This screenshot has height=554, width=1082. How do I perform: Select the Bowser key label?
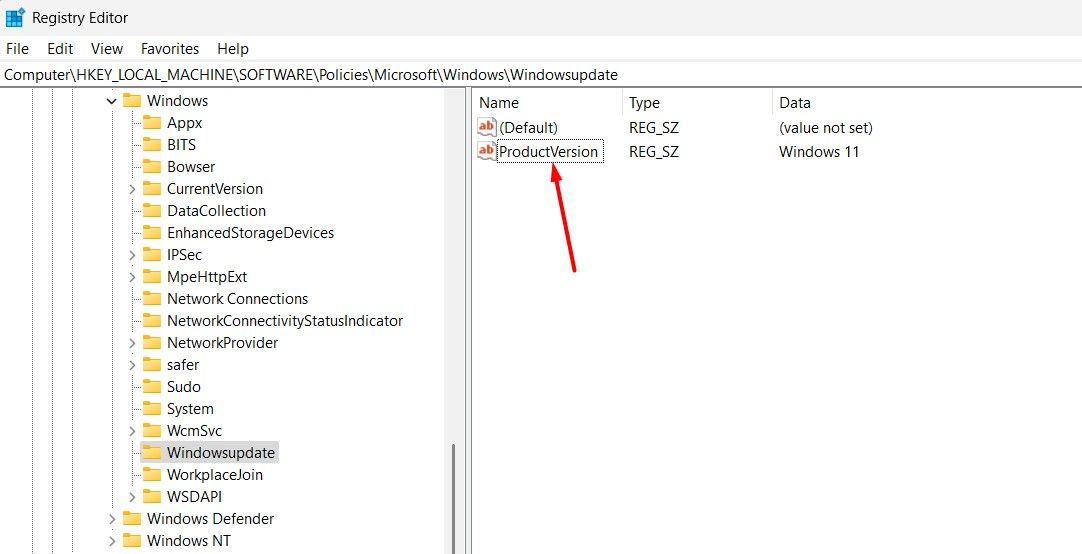click(191, 167)
